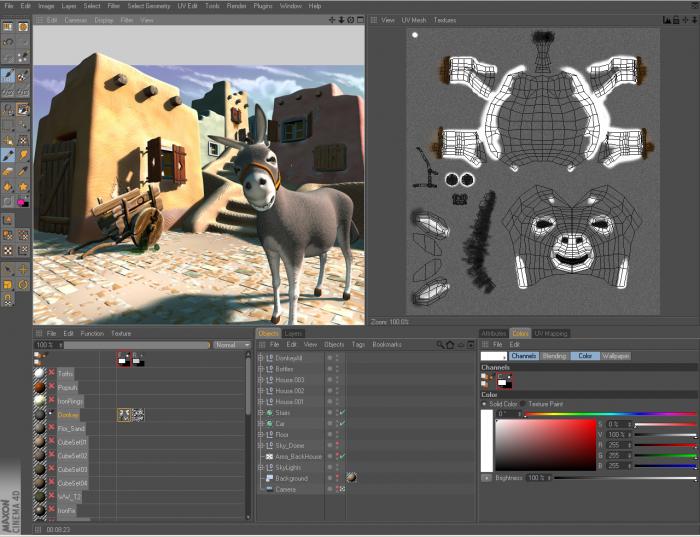
Task: Click the magenta foreground/background color icon
Action: [23, 202]
